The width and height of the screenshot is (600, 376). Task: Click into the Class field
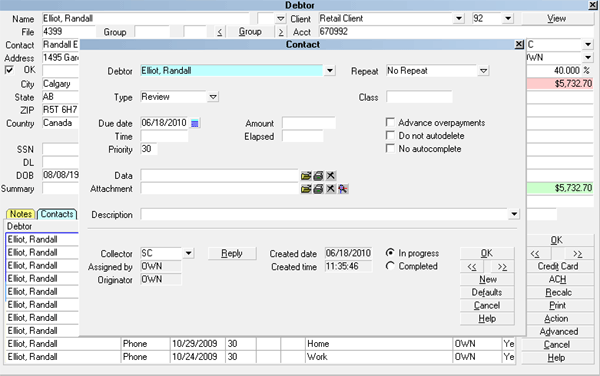[419, 97]
